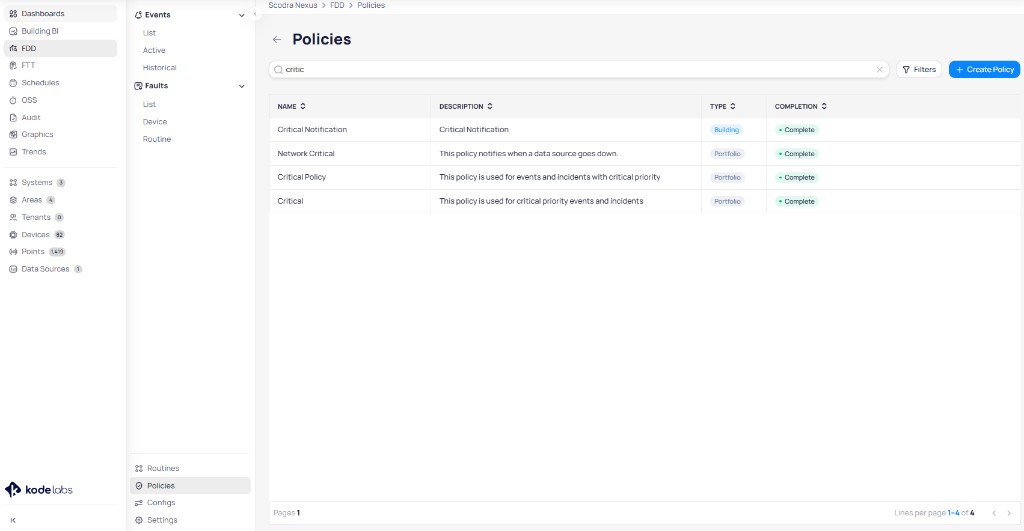Screen dimensions: 1024x531
Task: Click Create Policy button
Action: 984,69
